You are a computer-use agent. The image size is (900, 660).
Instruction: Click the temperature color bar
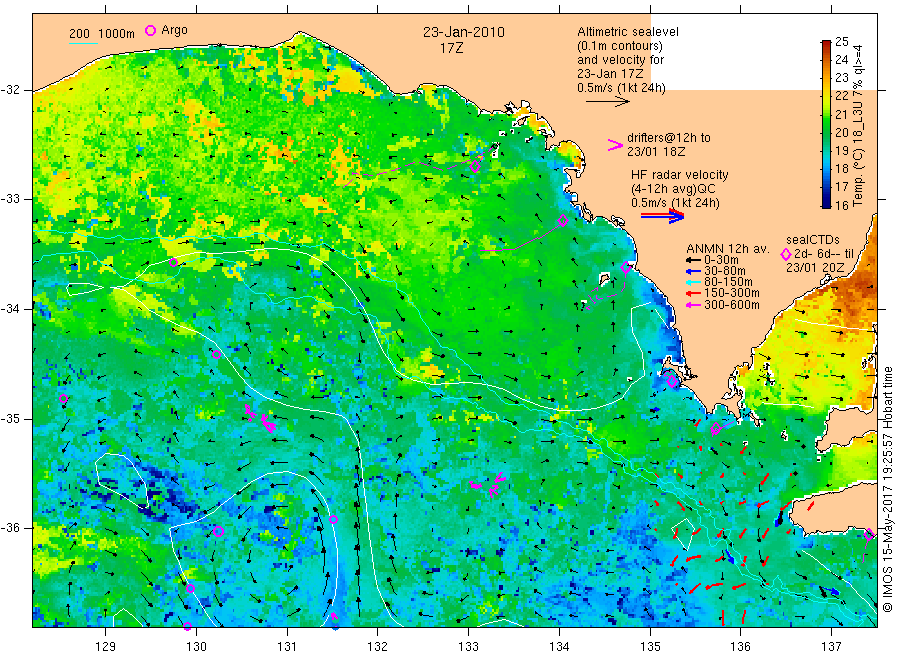point(826,123)
